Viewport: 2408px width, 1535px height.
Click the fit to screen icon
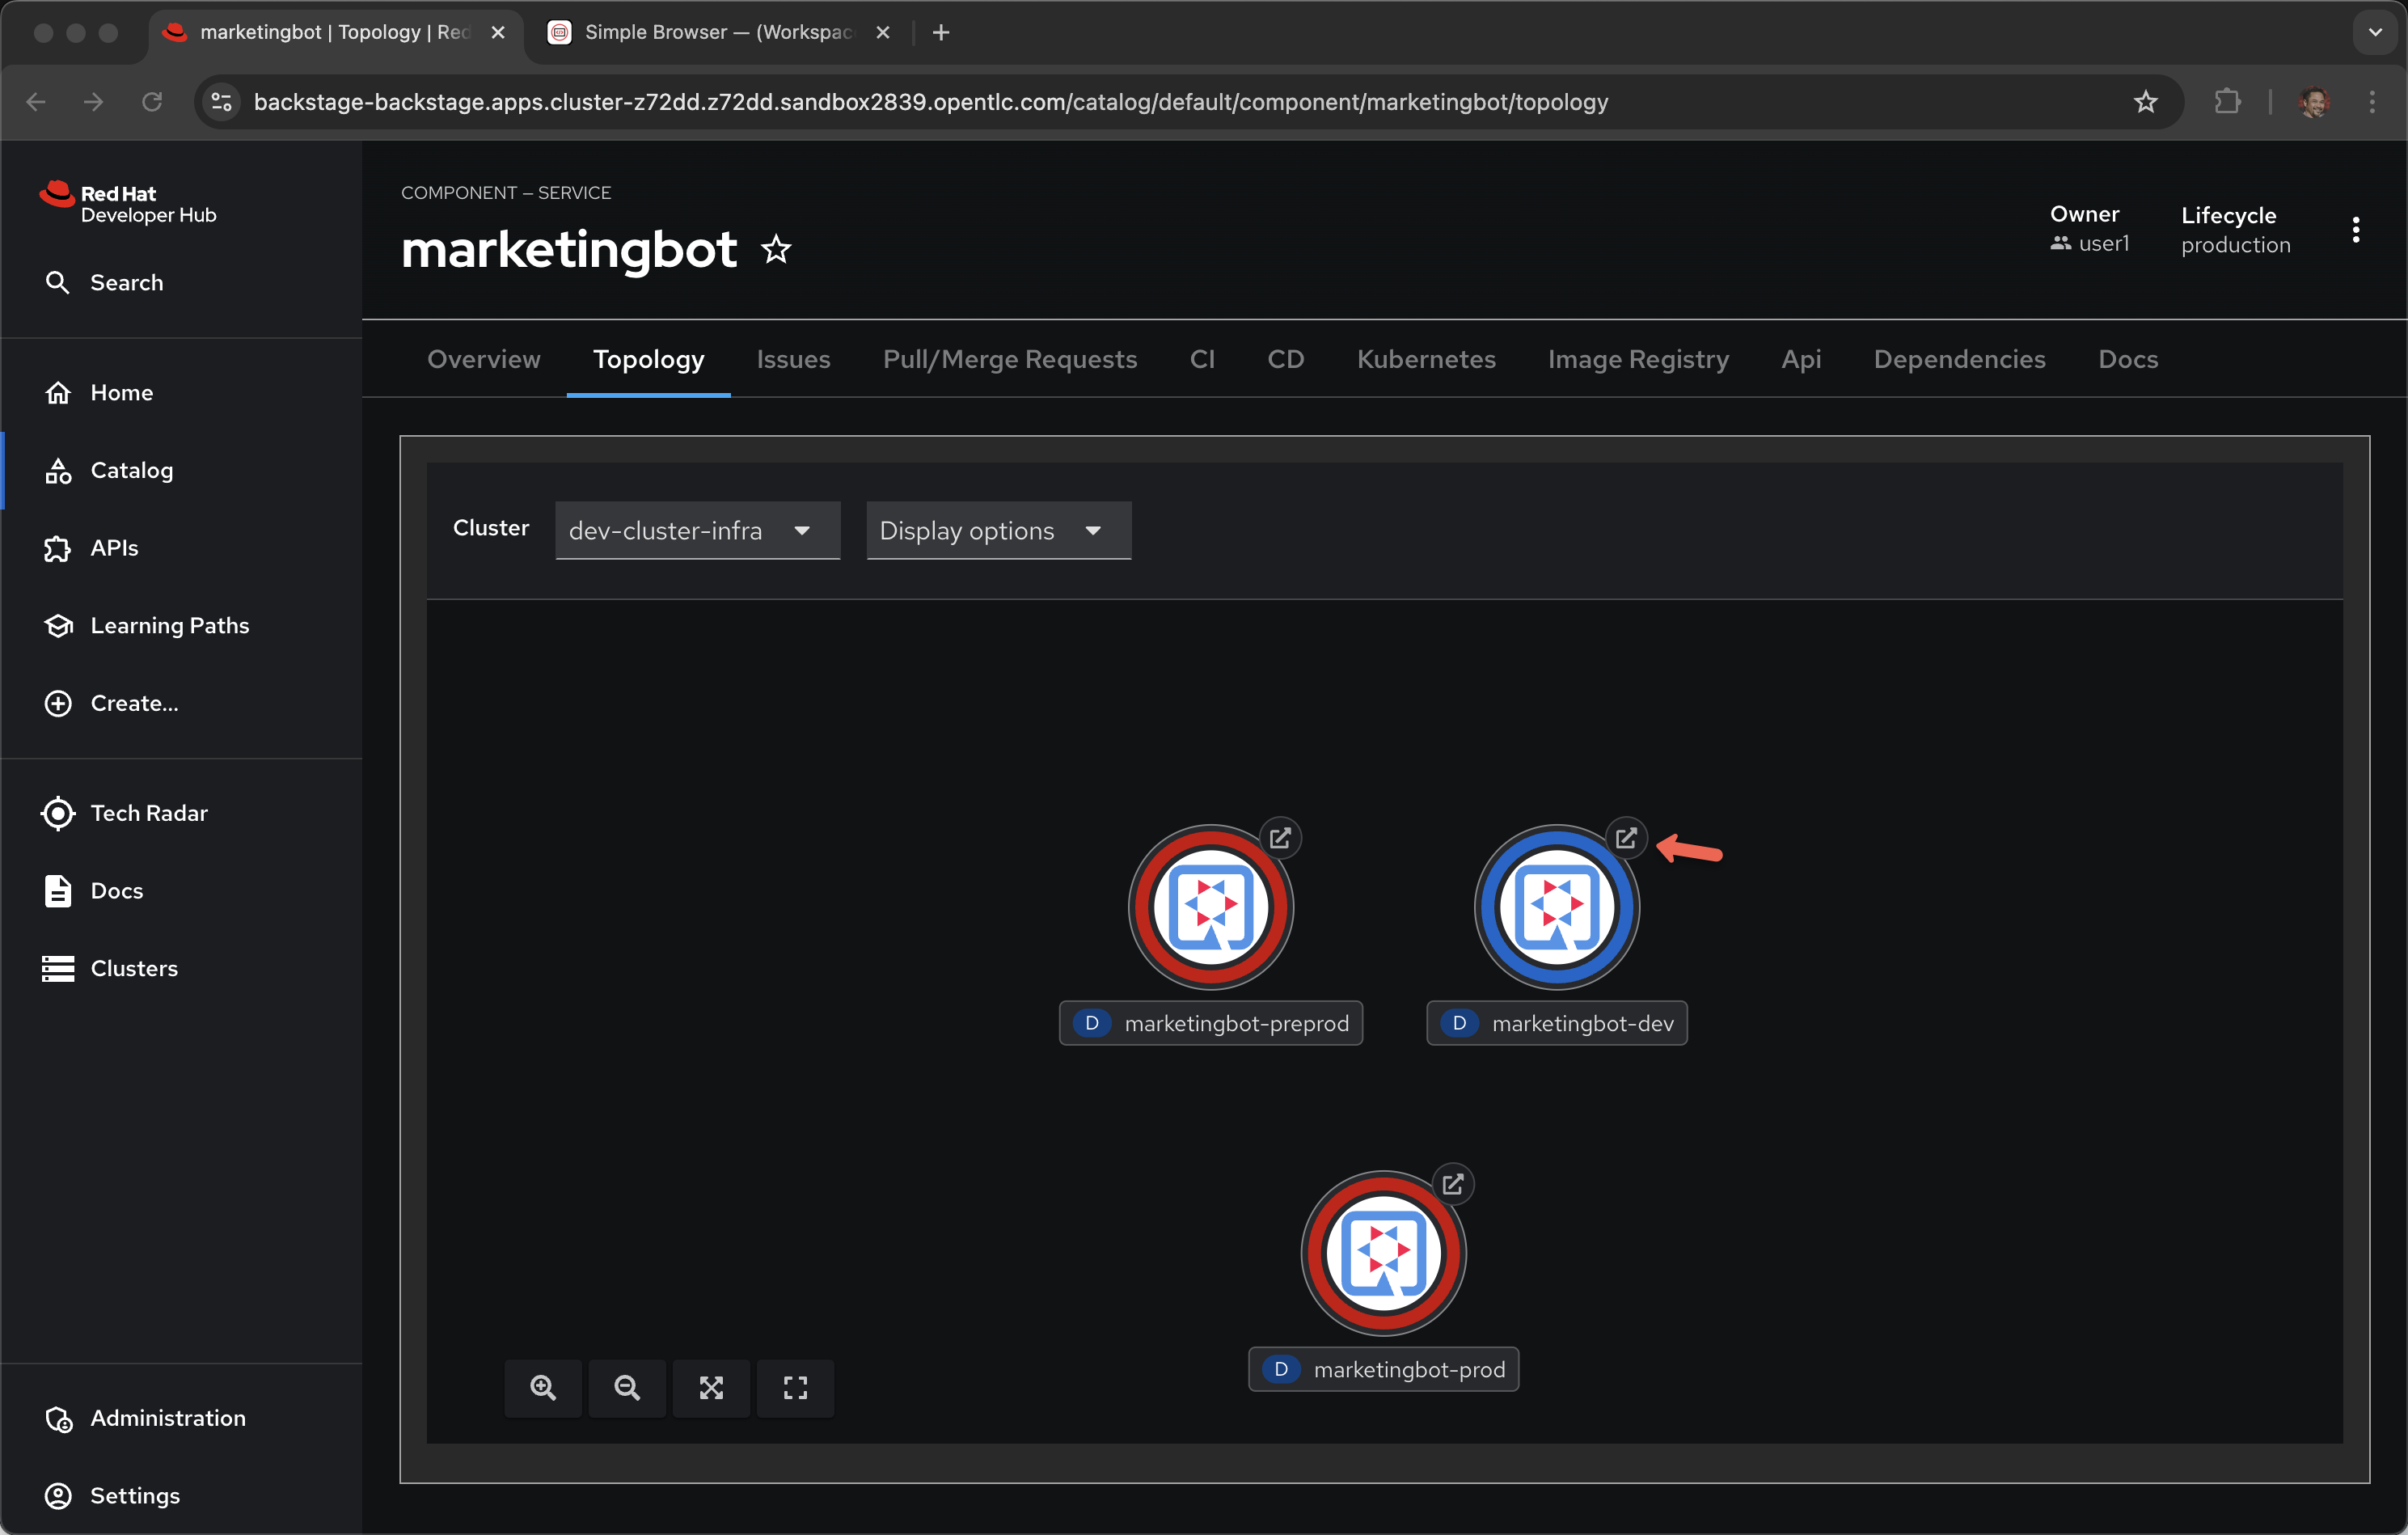point(711,1387)
